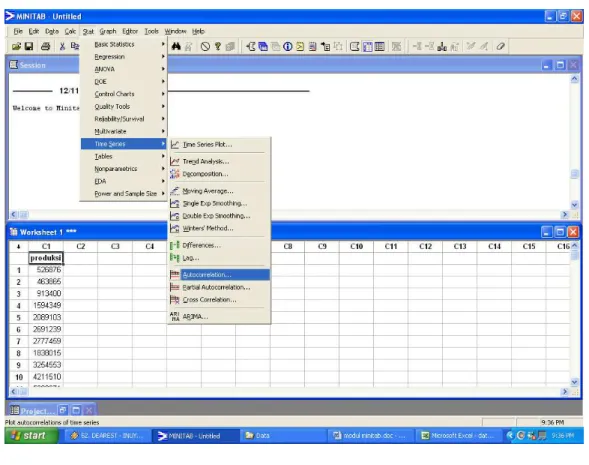589x465 pixels.
Task: Choose ARIMA menu entry
Action: click(219, 316)
